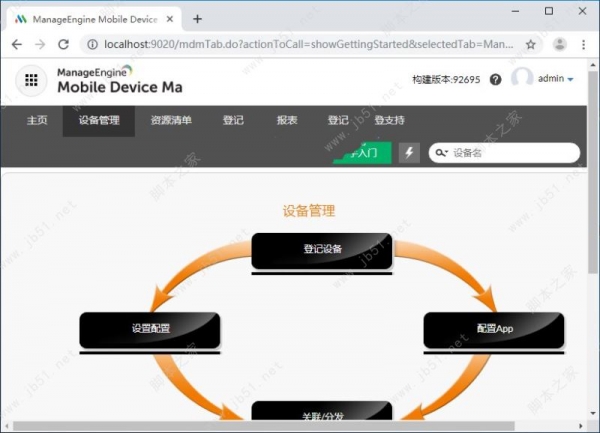Open Chrome three-dot menu
The height and width of the screenshot is (433, 600).
(x=583, y=44)
